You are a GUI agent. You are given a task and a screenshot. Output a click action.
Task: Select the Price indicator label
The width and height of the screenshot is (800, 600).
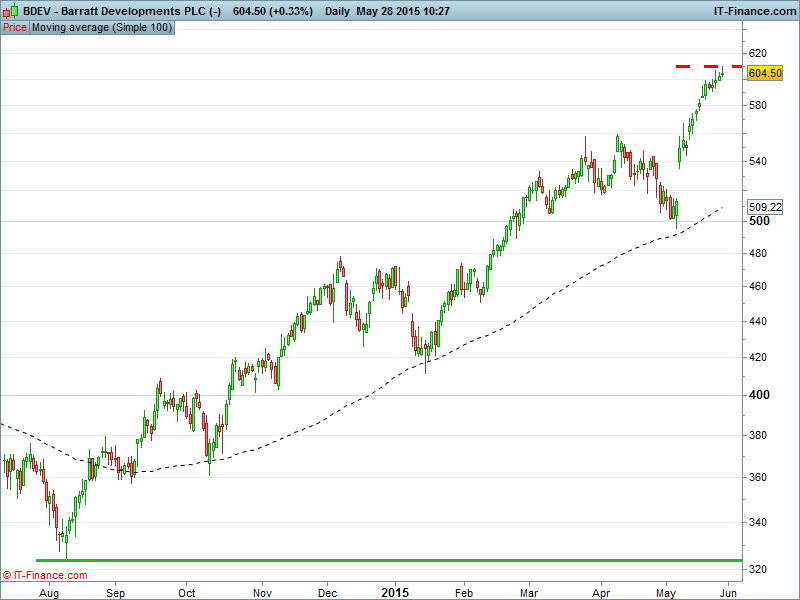point(15,28)
